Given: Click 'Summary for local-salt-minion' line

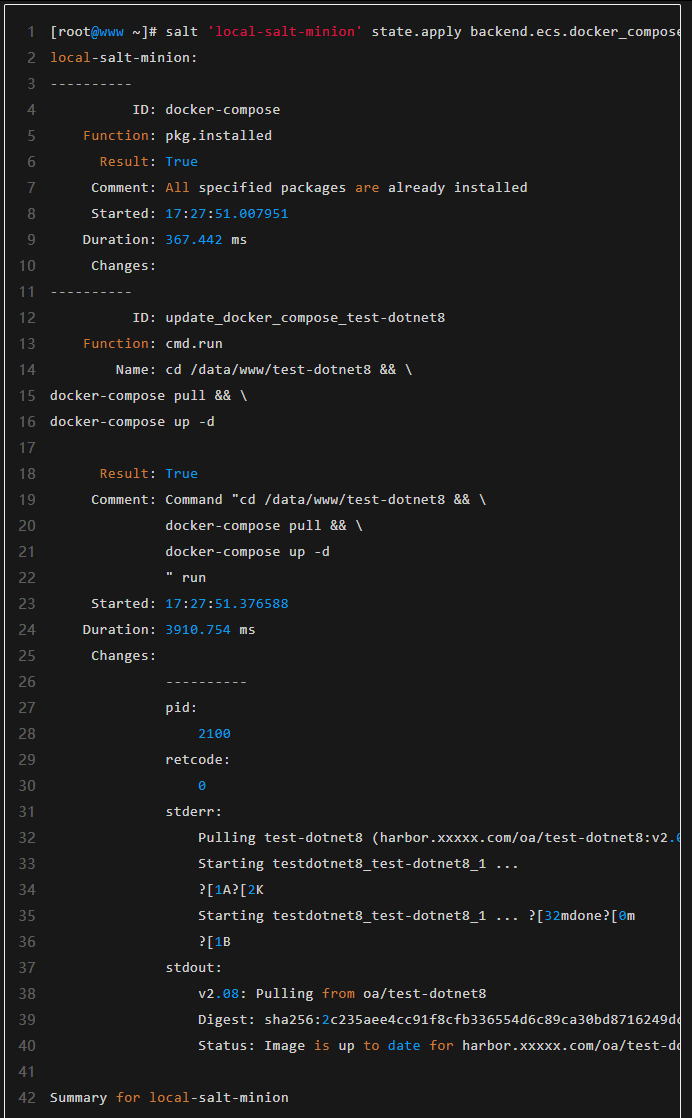Looking at the screenshot, I should coord(169,1098).
